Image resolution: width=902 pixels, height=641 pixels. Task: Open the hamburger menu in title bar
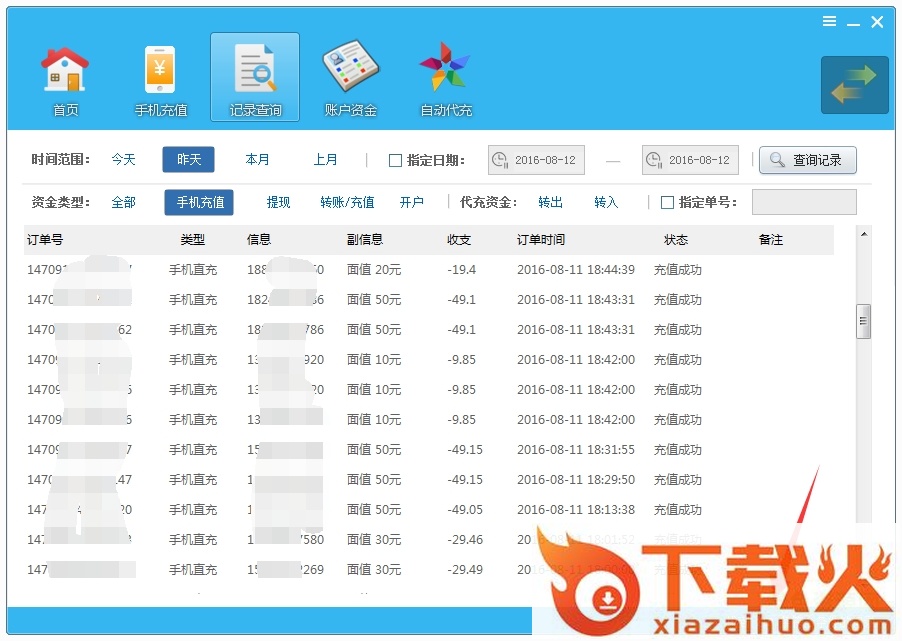pyautogui.click(x=829, y=22)
